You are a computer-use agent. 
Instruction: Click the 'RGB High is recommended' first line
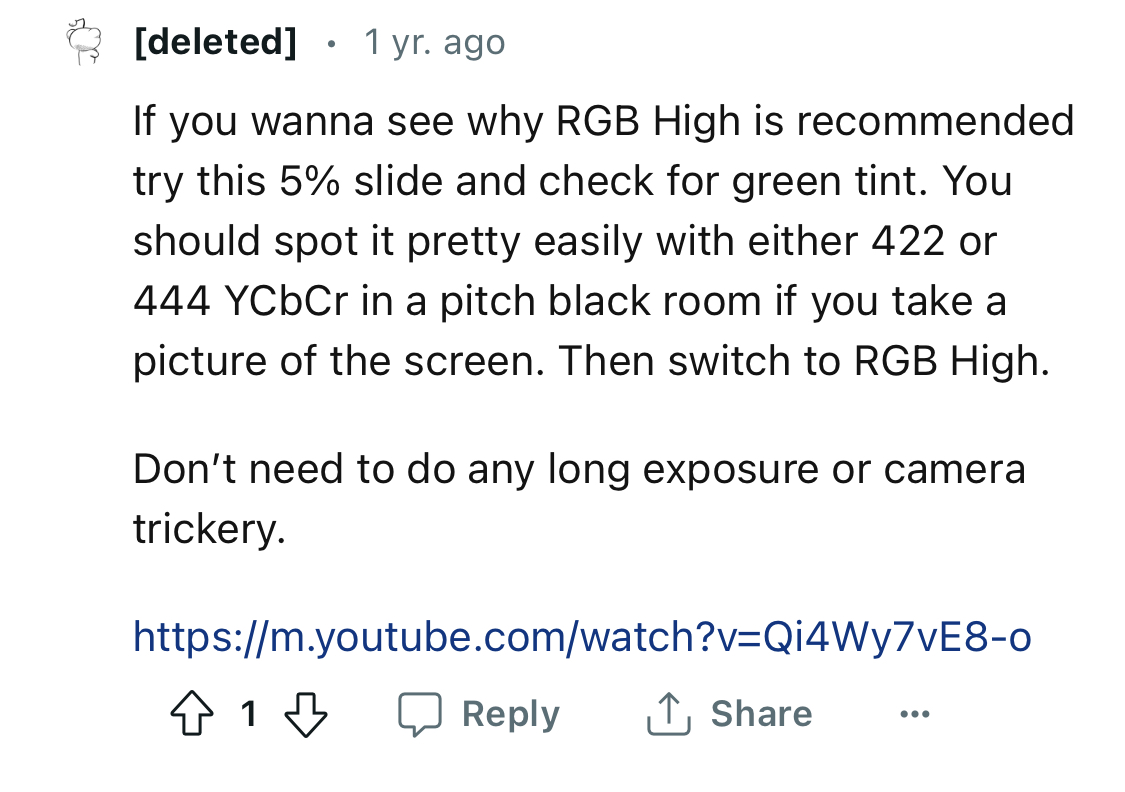(815, 121)
